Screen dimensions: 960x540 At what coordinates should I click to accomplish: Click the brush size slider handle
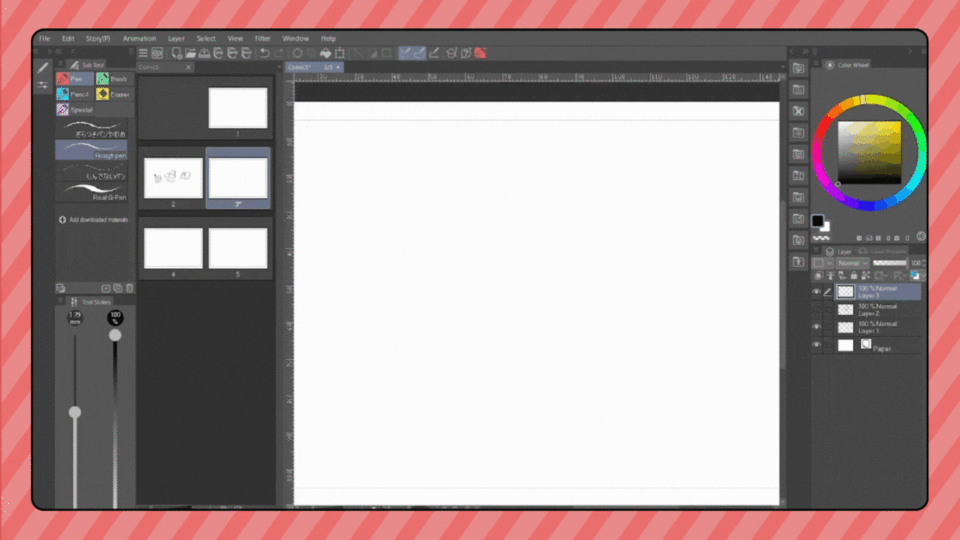(75, 412)
